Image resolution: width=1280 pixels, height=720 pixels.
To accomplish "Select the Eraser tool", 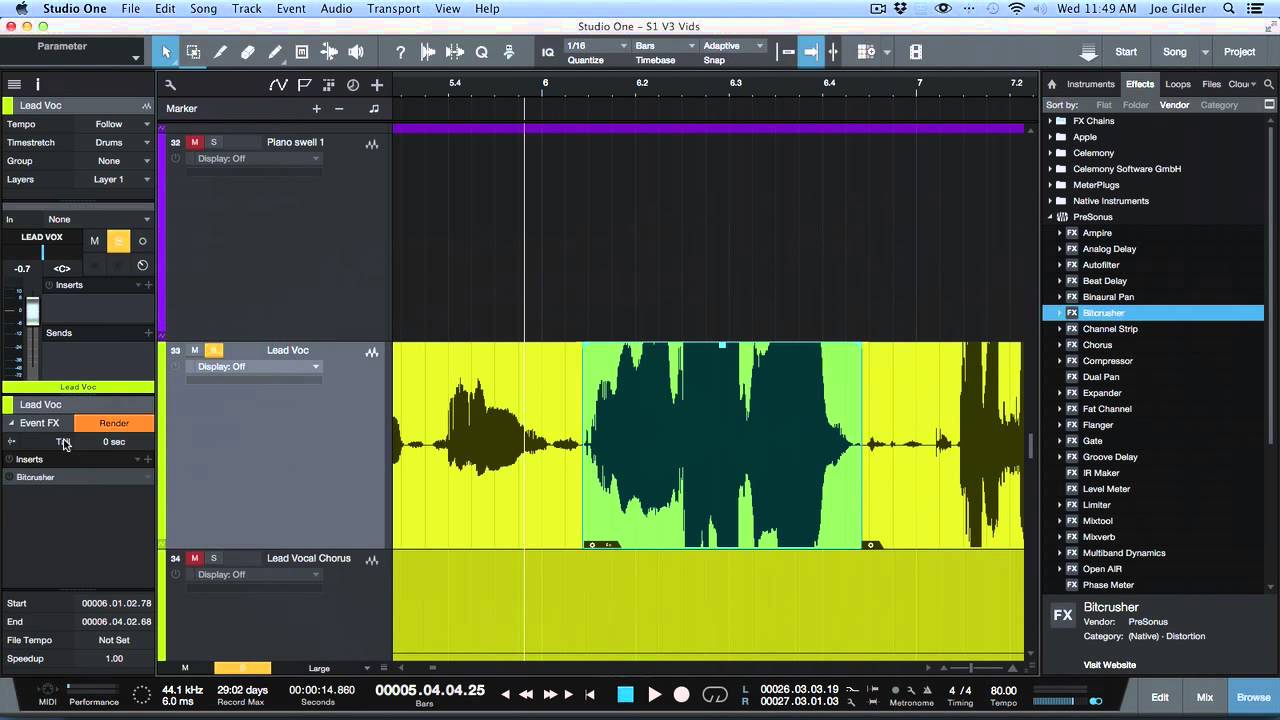I will (247, 52).
